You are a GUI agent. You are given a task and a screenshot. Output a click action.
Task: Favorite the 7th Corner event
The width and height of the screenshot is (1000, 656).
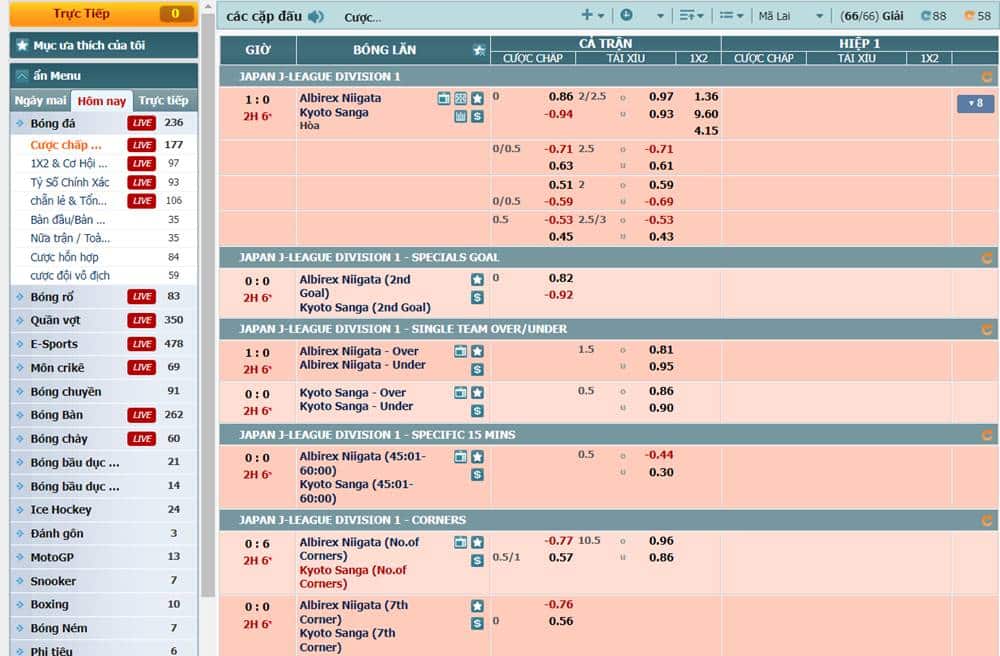477,606
